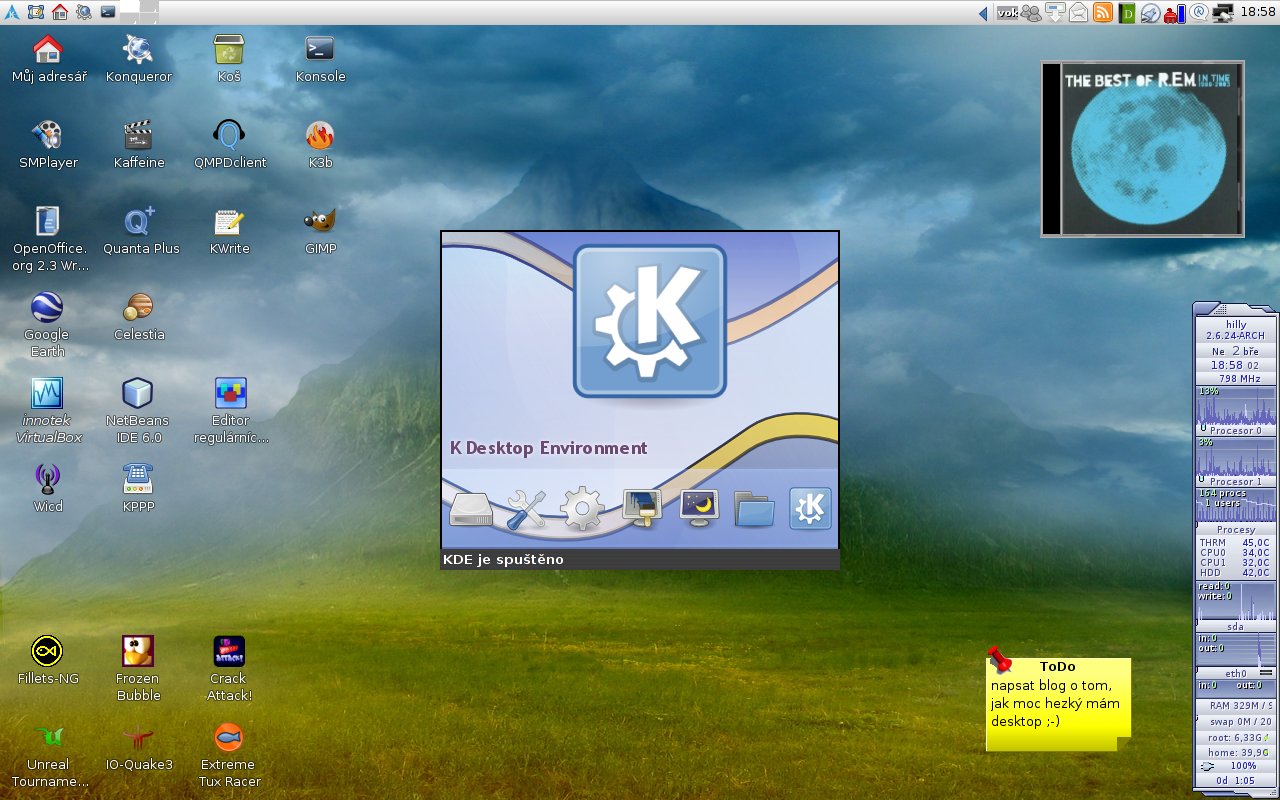Click the Procesor 1 CPU graph
This screenshot has width=1280, height=800.
coord(1237,461)
